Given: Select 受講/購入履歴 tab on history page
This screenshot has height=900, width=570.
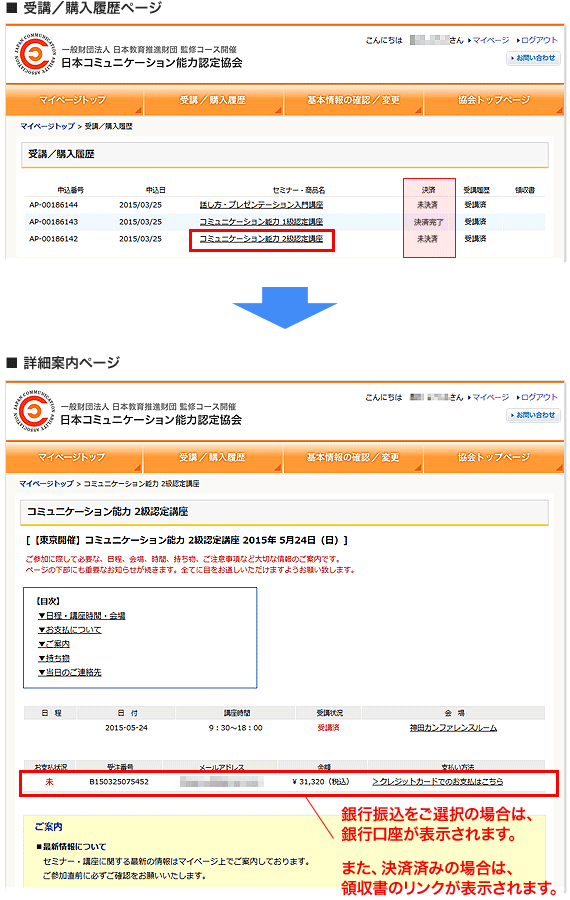Looking at the screenshot, I should 213,100.
